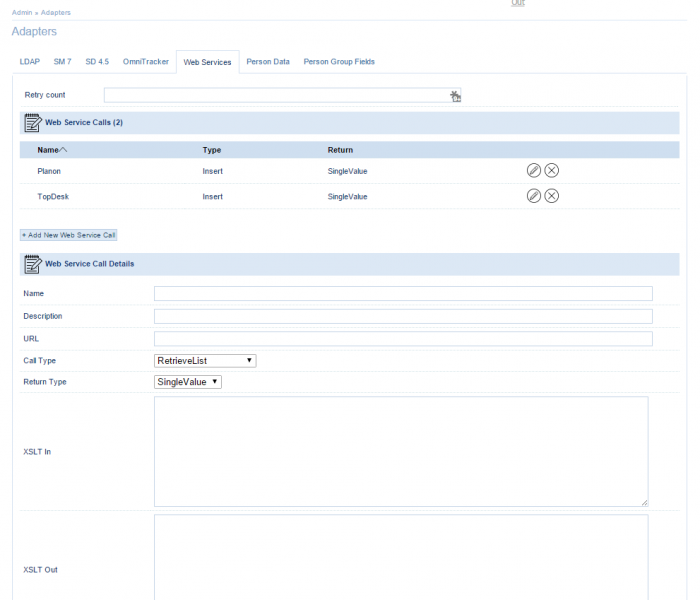This screenshot has height=600, width=700.
Task: Select the Planon row name
Action: pyautogui.click(x=49, y=171)
